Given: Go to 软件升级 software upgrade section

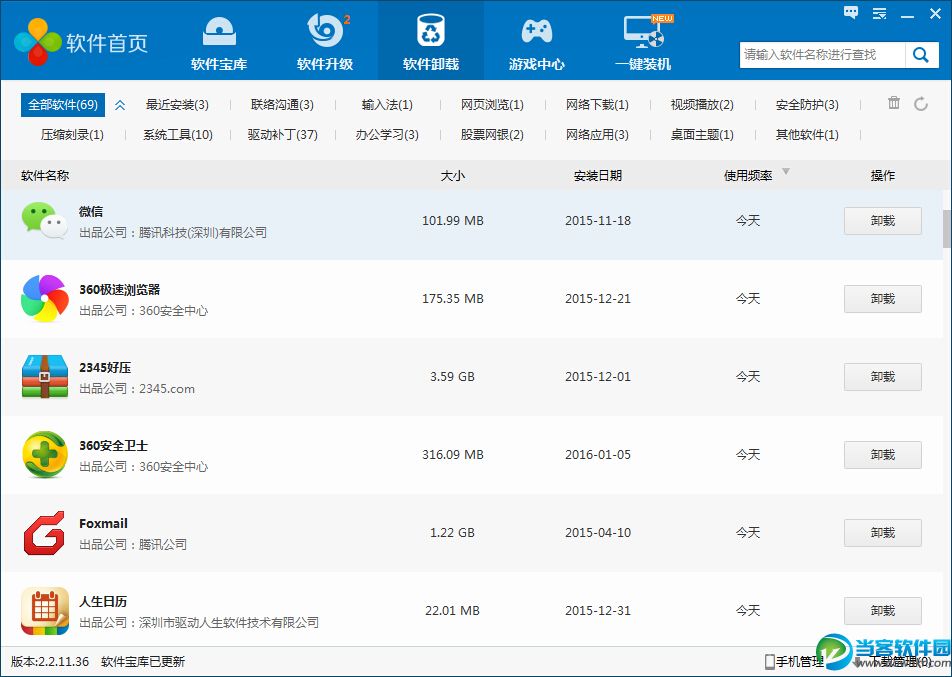Looking at the screenshot, I should coord(325,42).
